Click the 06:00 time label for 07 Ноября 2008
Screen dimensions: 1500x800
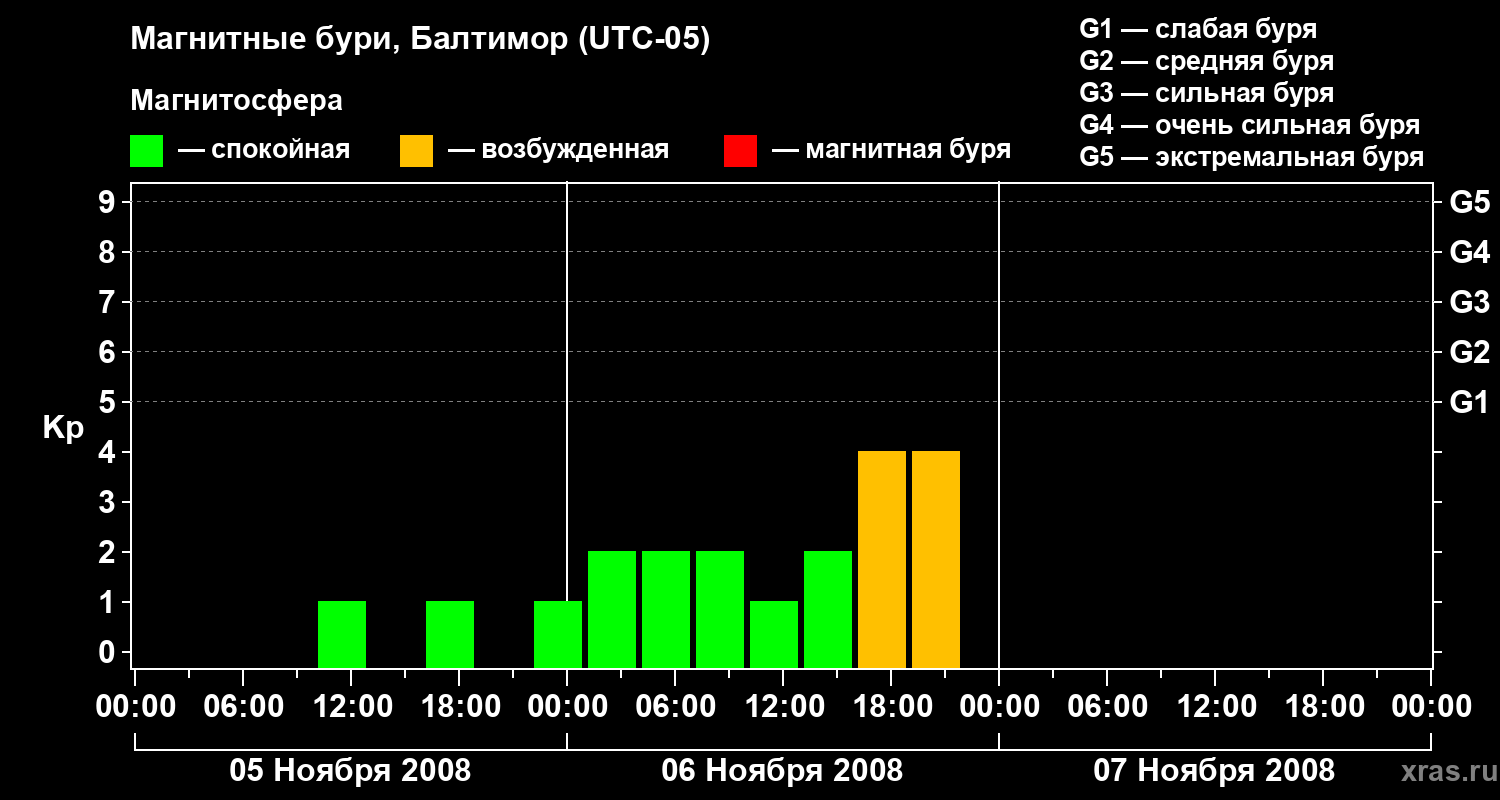tap(1108, 706)
